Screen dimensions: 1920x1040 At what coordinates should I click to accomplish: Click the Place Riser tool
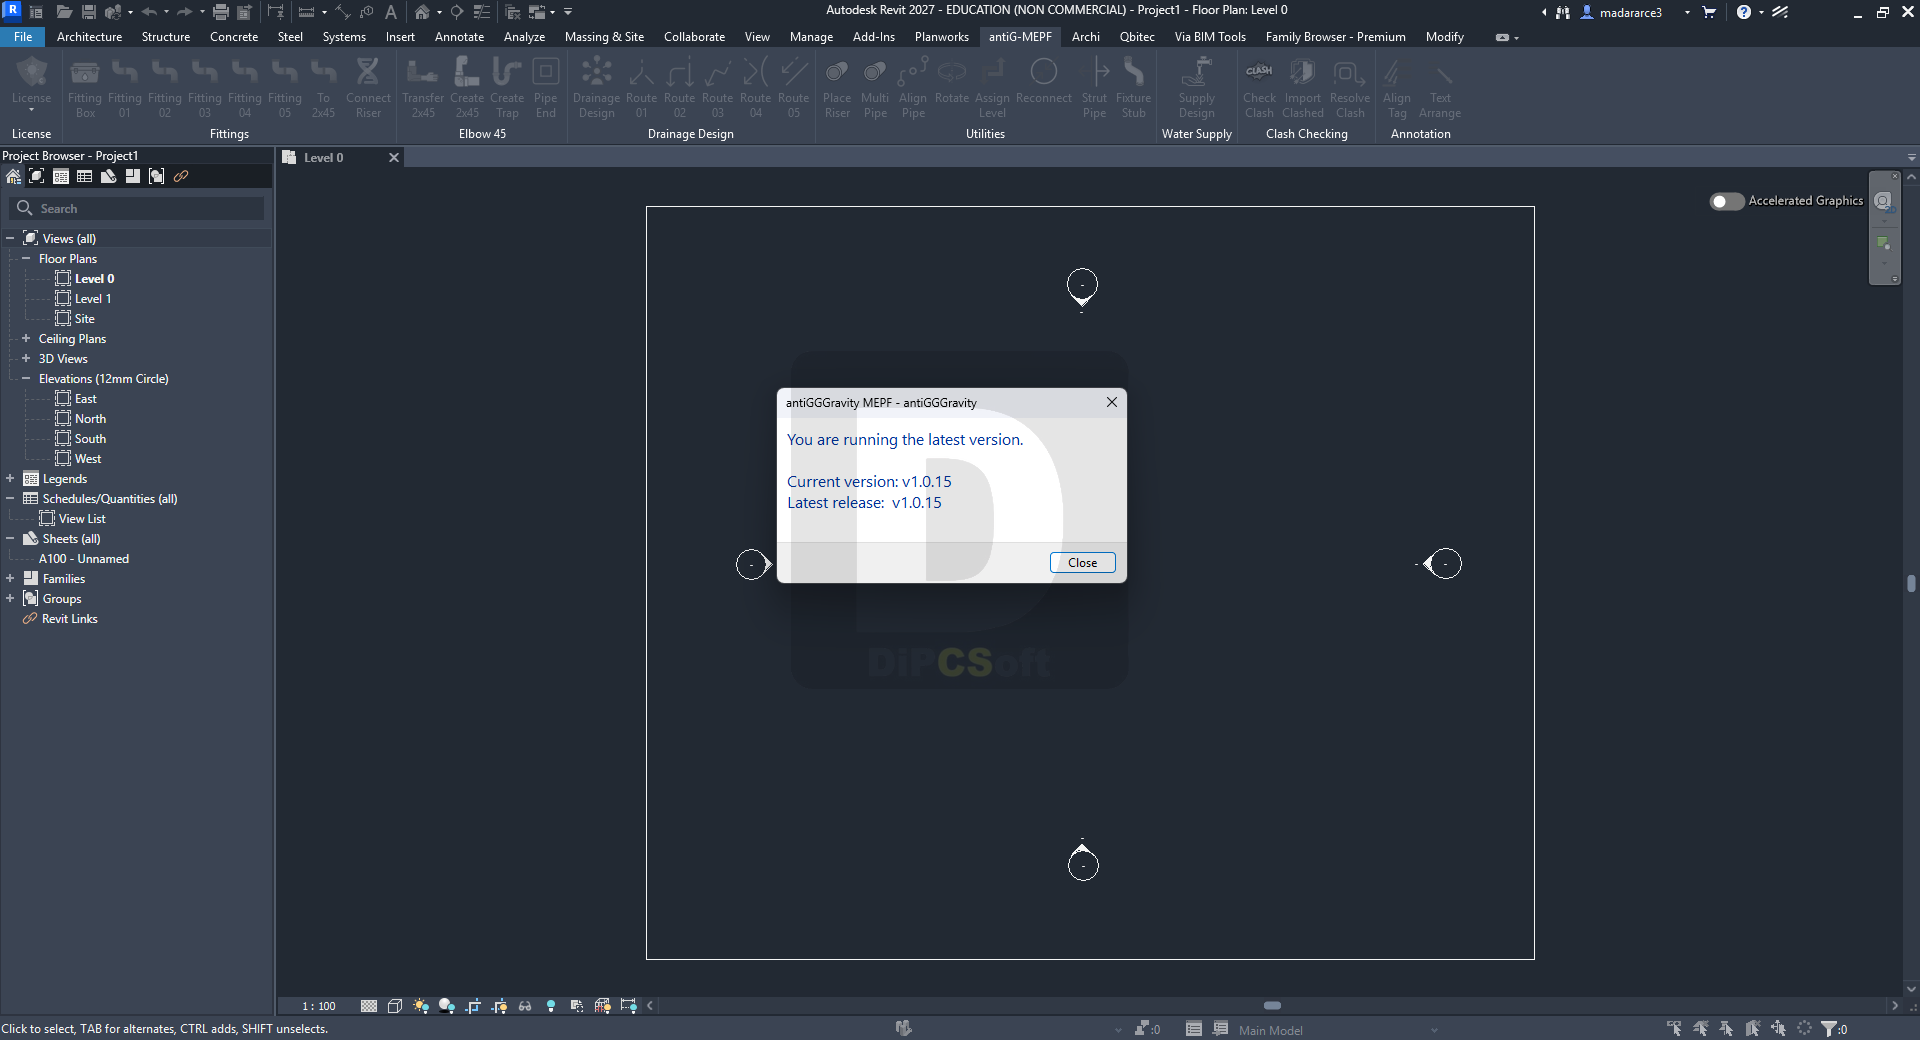click(837, 88)
